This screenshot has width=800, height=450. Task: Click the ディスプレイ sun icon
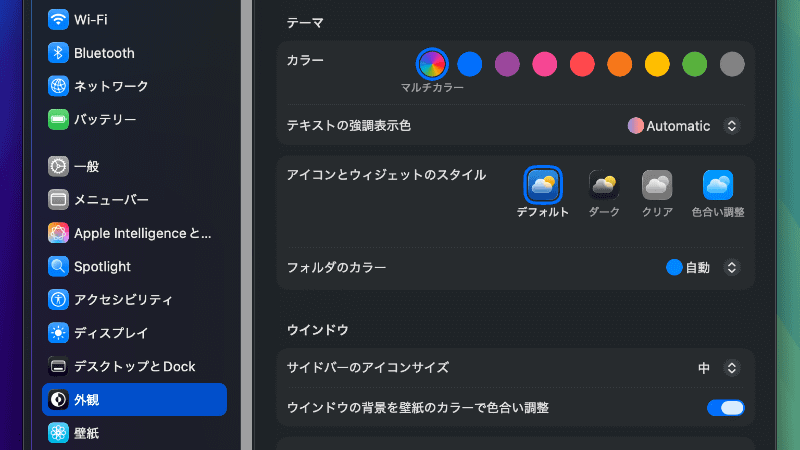click(58, 333)
